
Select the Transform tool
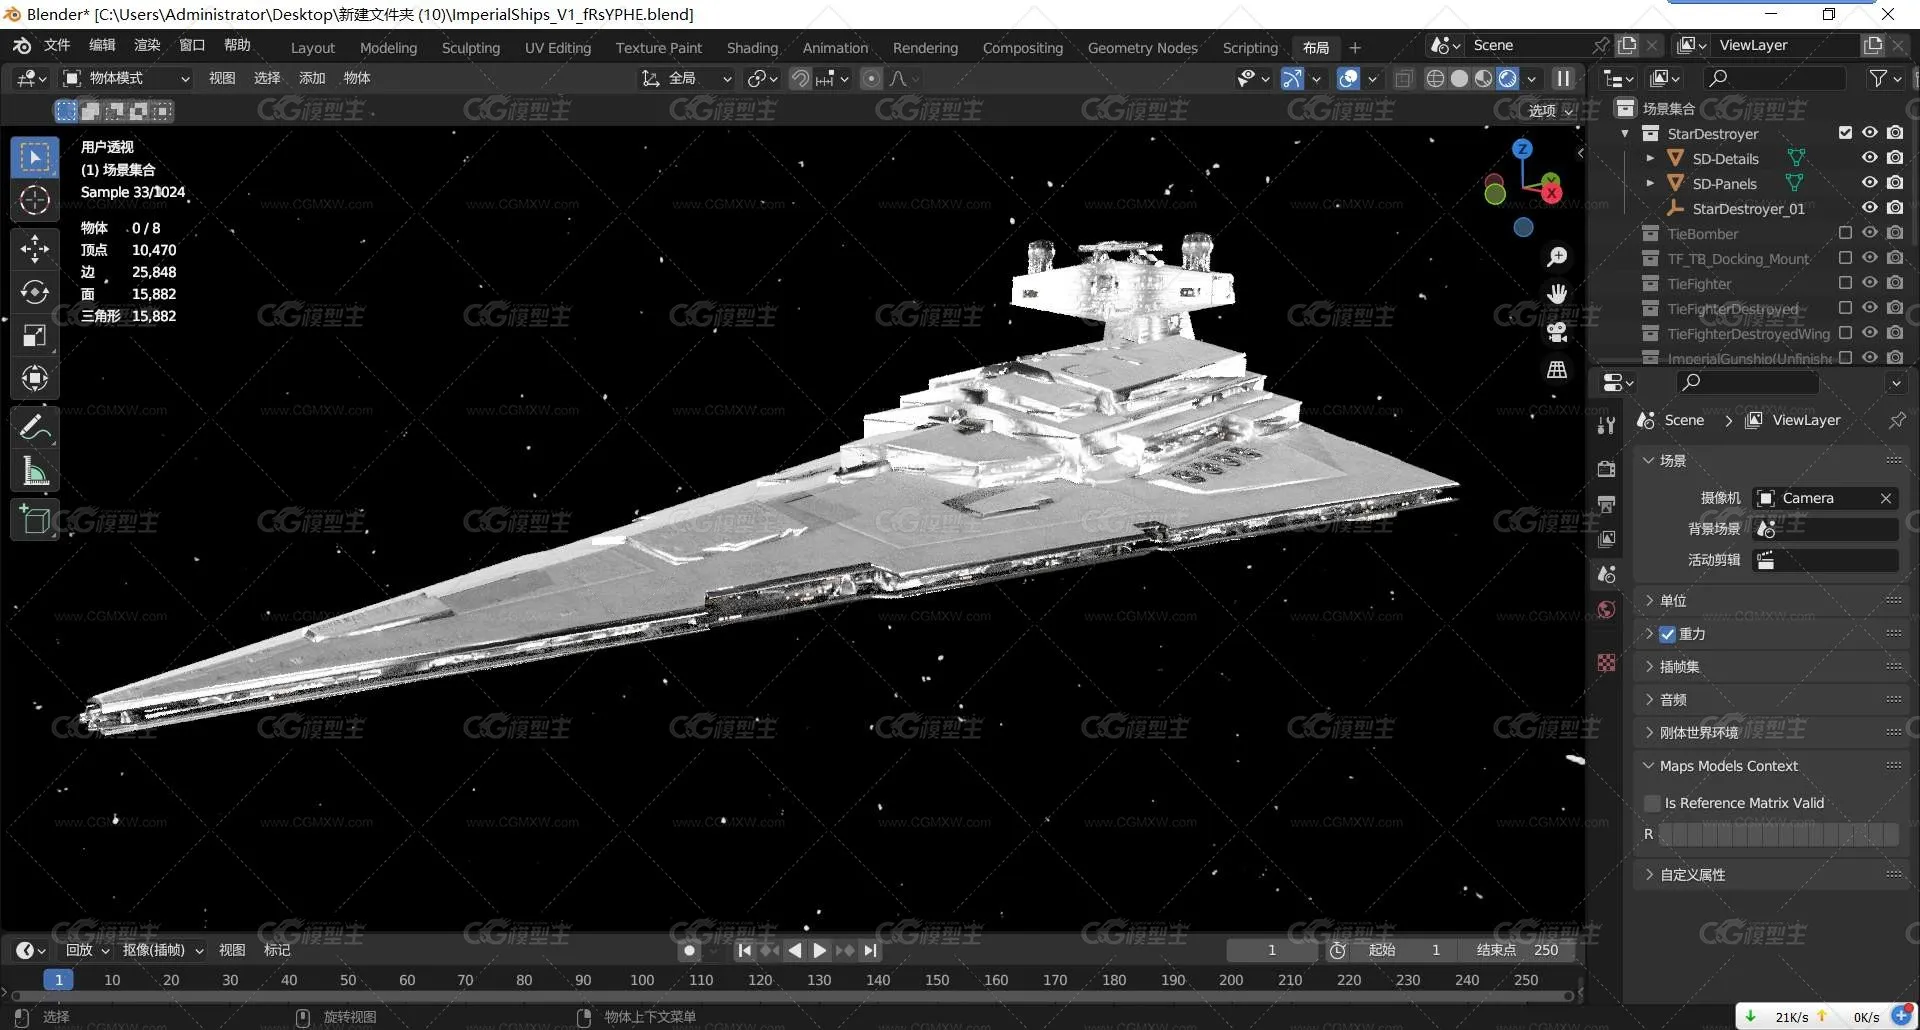point(35,378)
